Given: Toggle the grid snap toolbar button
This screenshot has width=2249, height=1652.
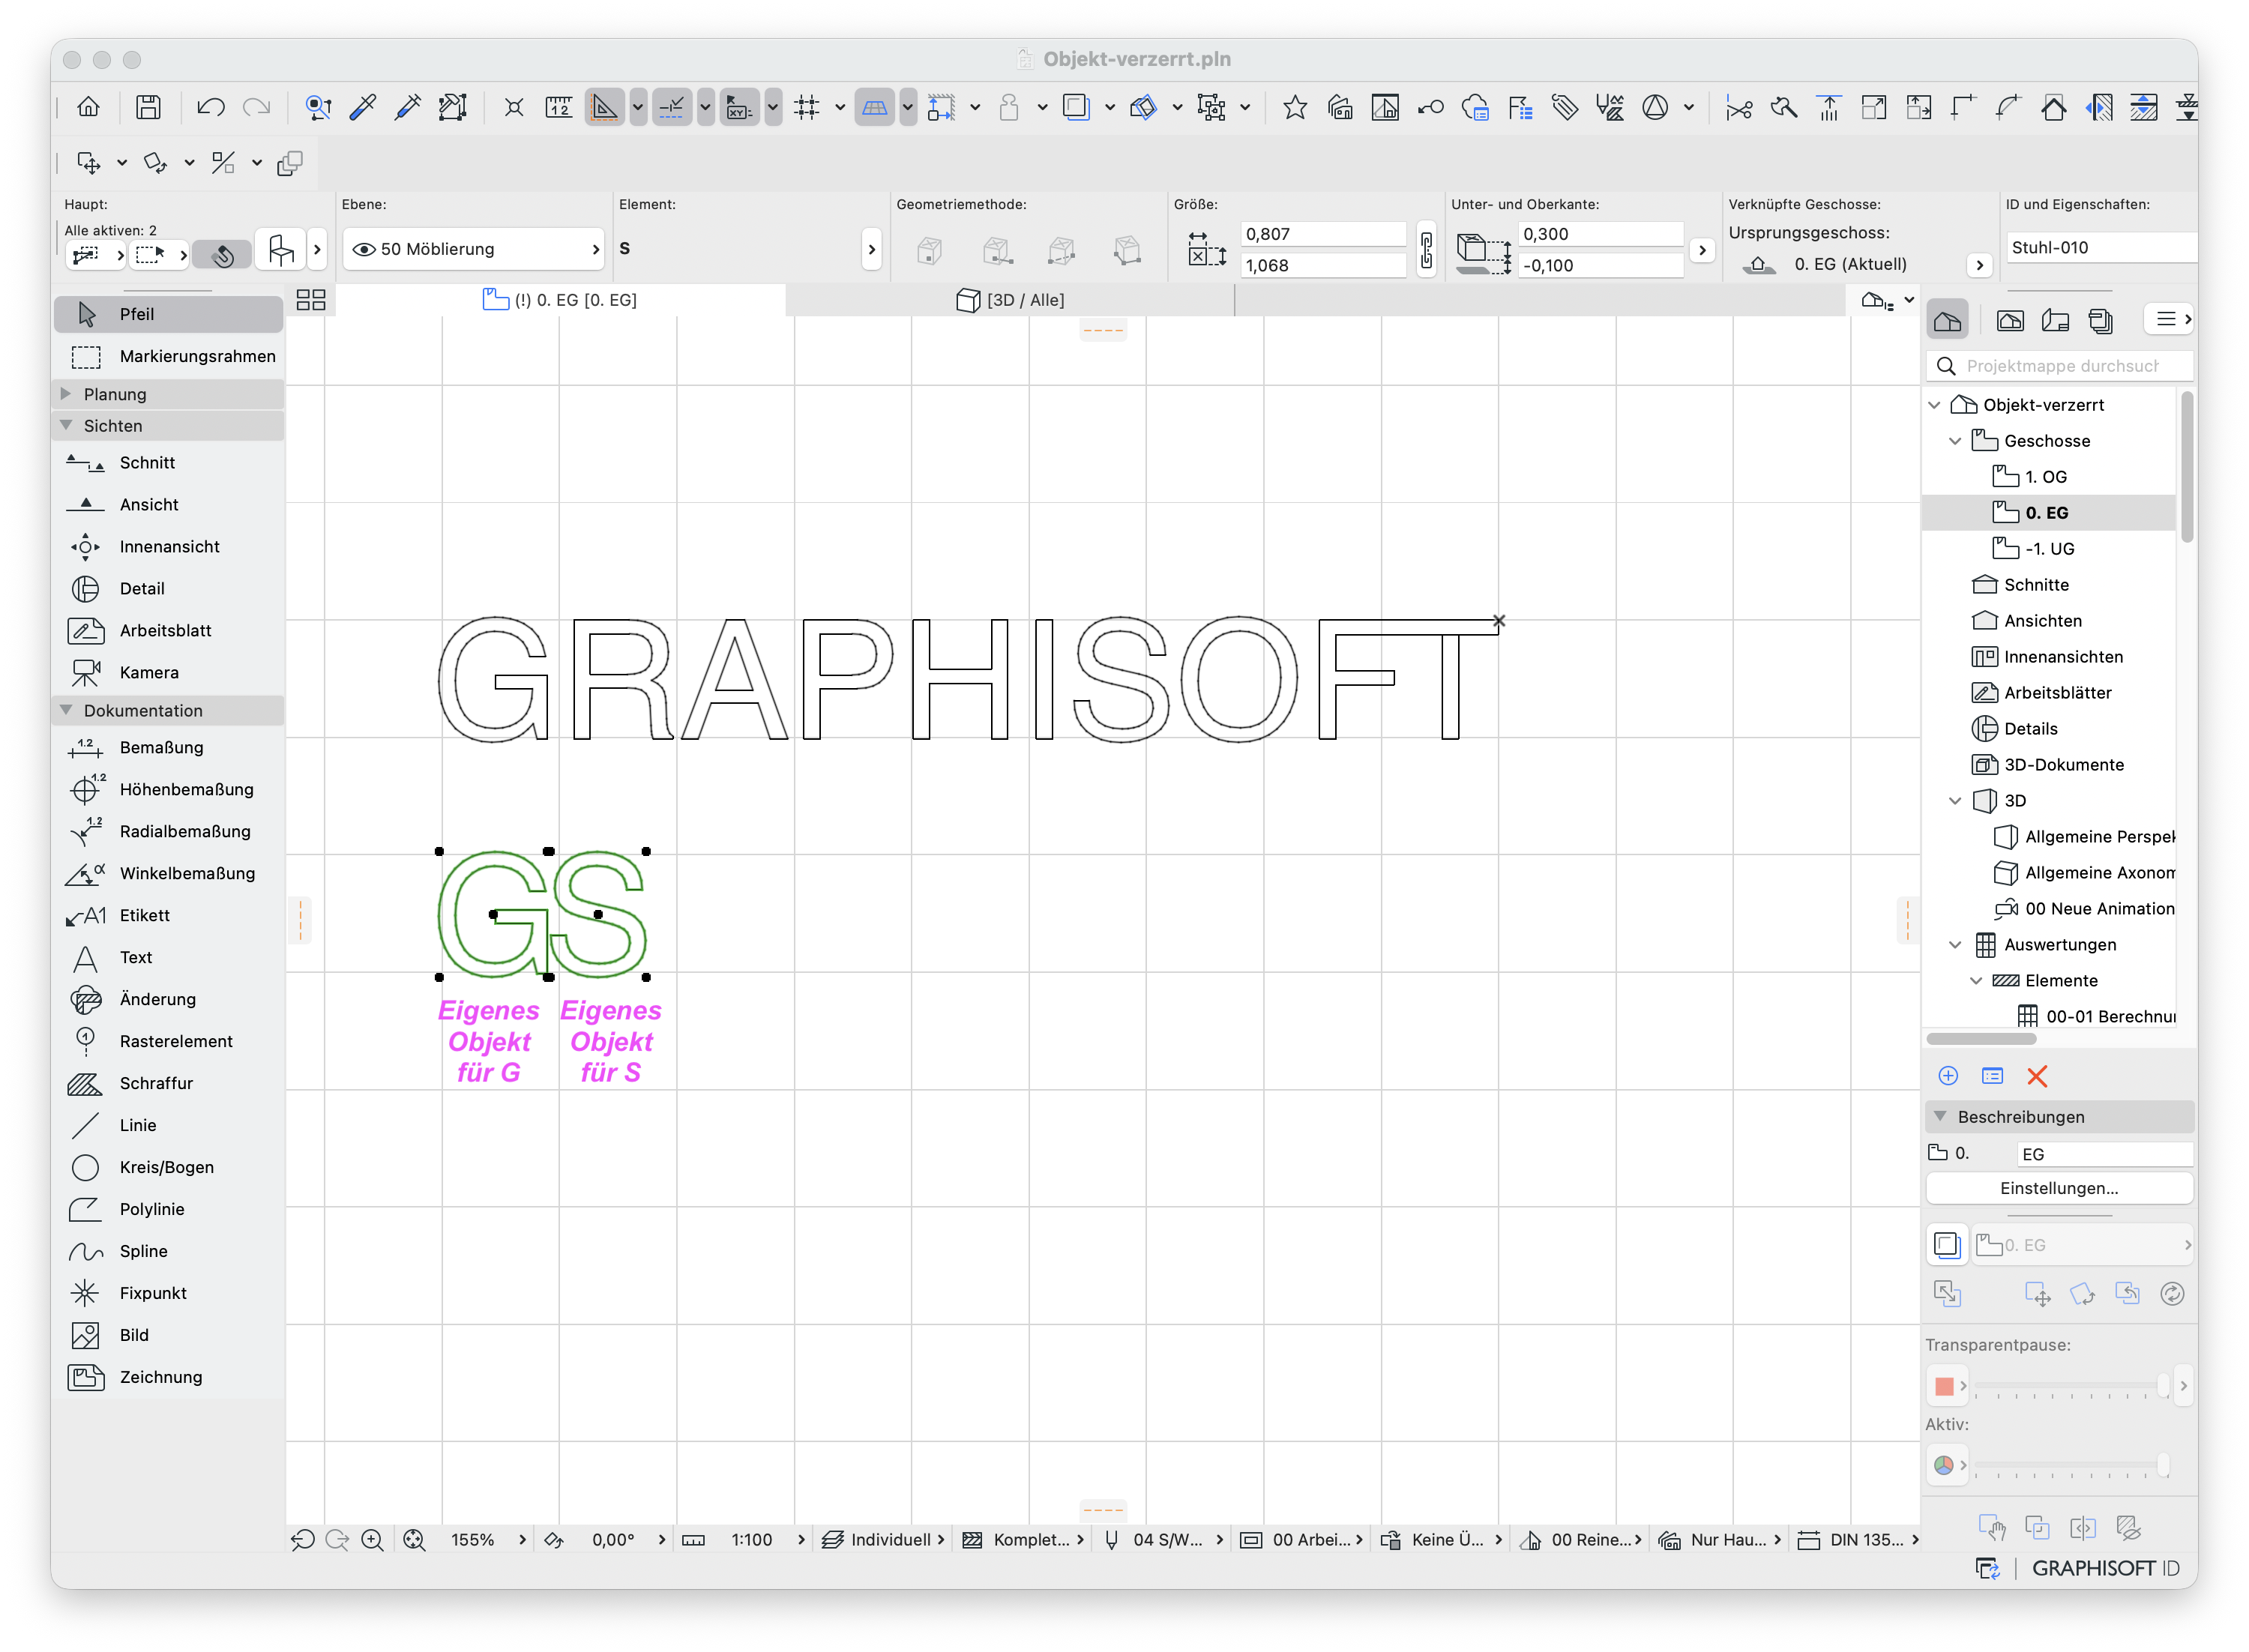Looking at the screenshot, I should [x=806, y=107].
